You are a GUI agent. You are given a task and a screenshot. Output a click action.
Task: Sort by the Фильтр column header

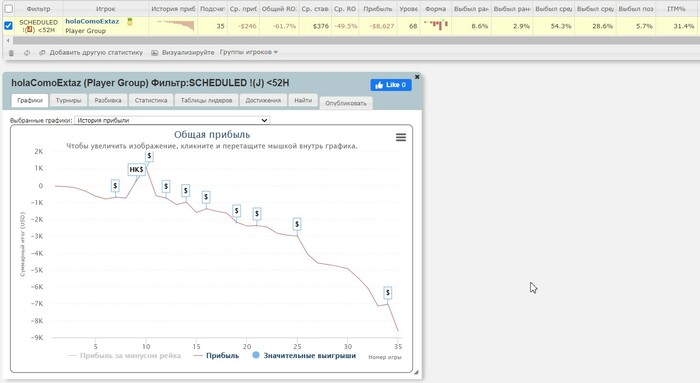[x=38, y=8]
